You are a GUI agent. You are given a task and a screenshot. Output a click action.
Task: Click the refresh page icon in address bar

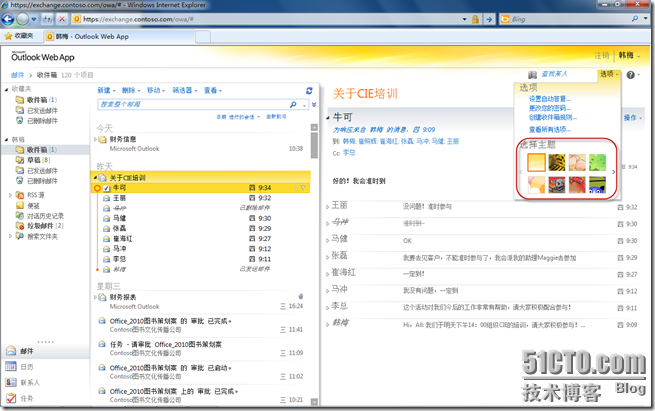click(x=48, y=19)
